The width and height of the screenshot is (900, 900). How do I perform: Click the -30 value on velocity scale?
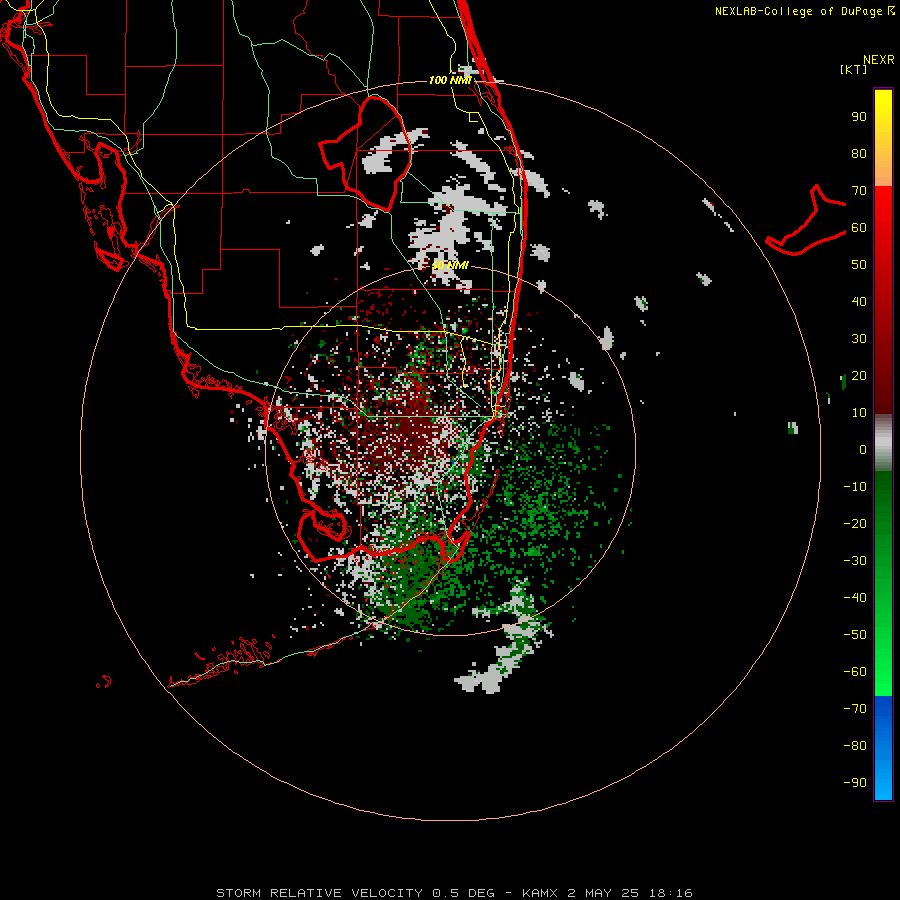tap(855, 561)
